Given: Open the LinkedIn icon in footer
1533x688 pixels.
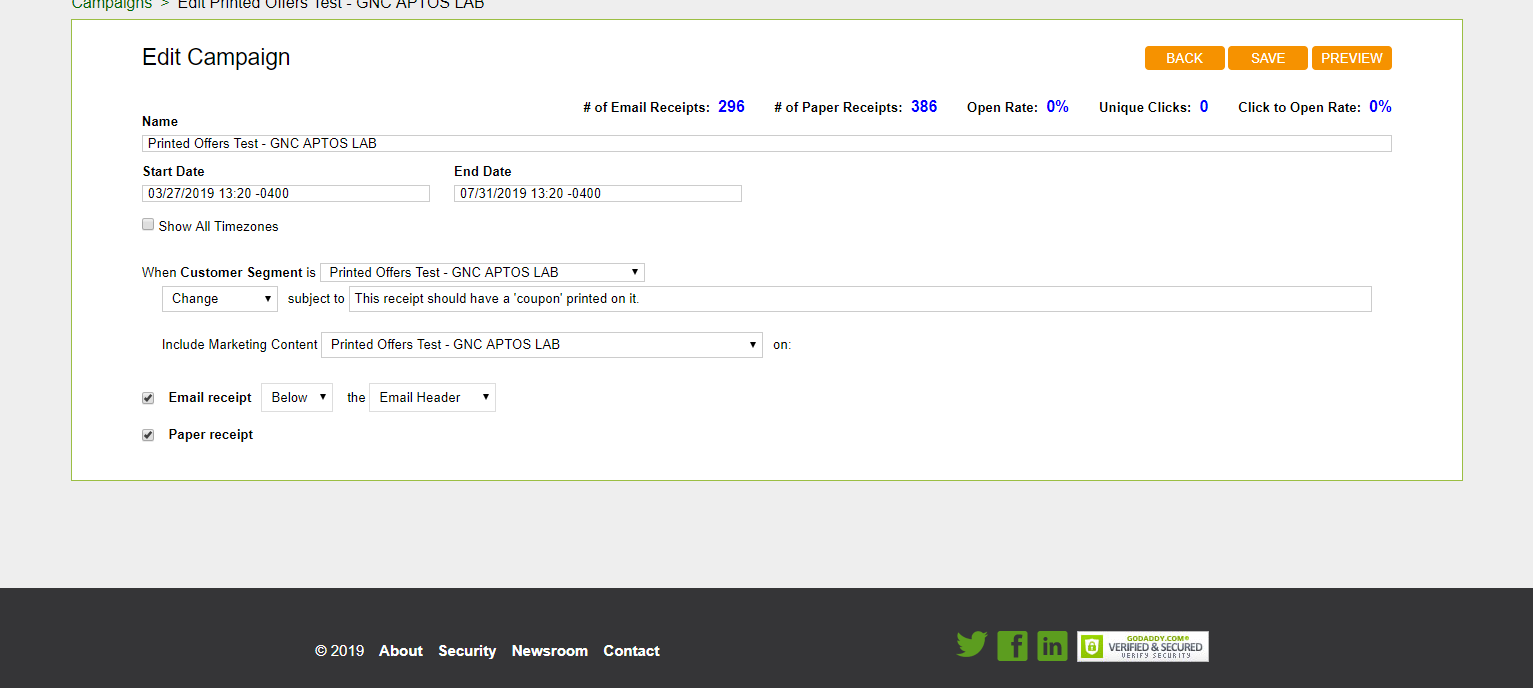Looking at the screenshot, I should click(1052, 646).
